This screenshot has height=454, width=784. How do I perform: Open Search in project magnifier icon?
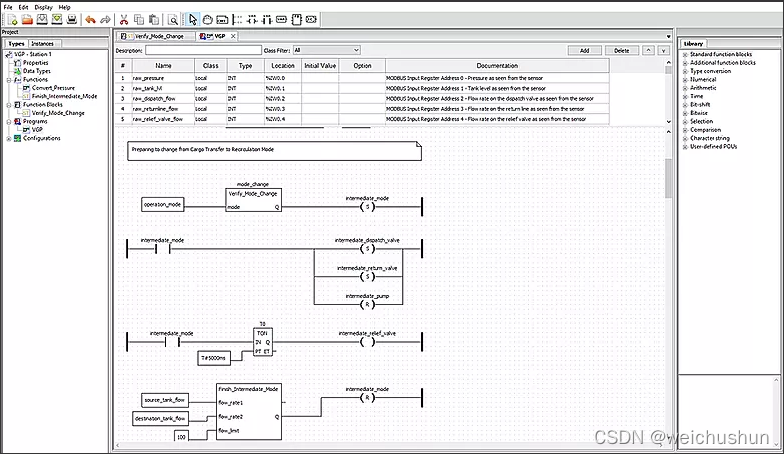tap(173, 20)
